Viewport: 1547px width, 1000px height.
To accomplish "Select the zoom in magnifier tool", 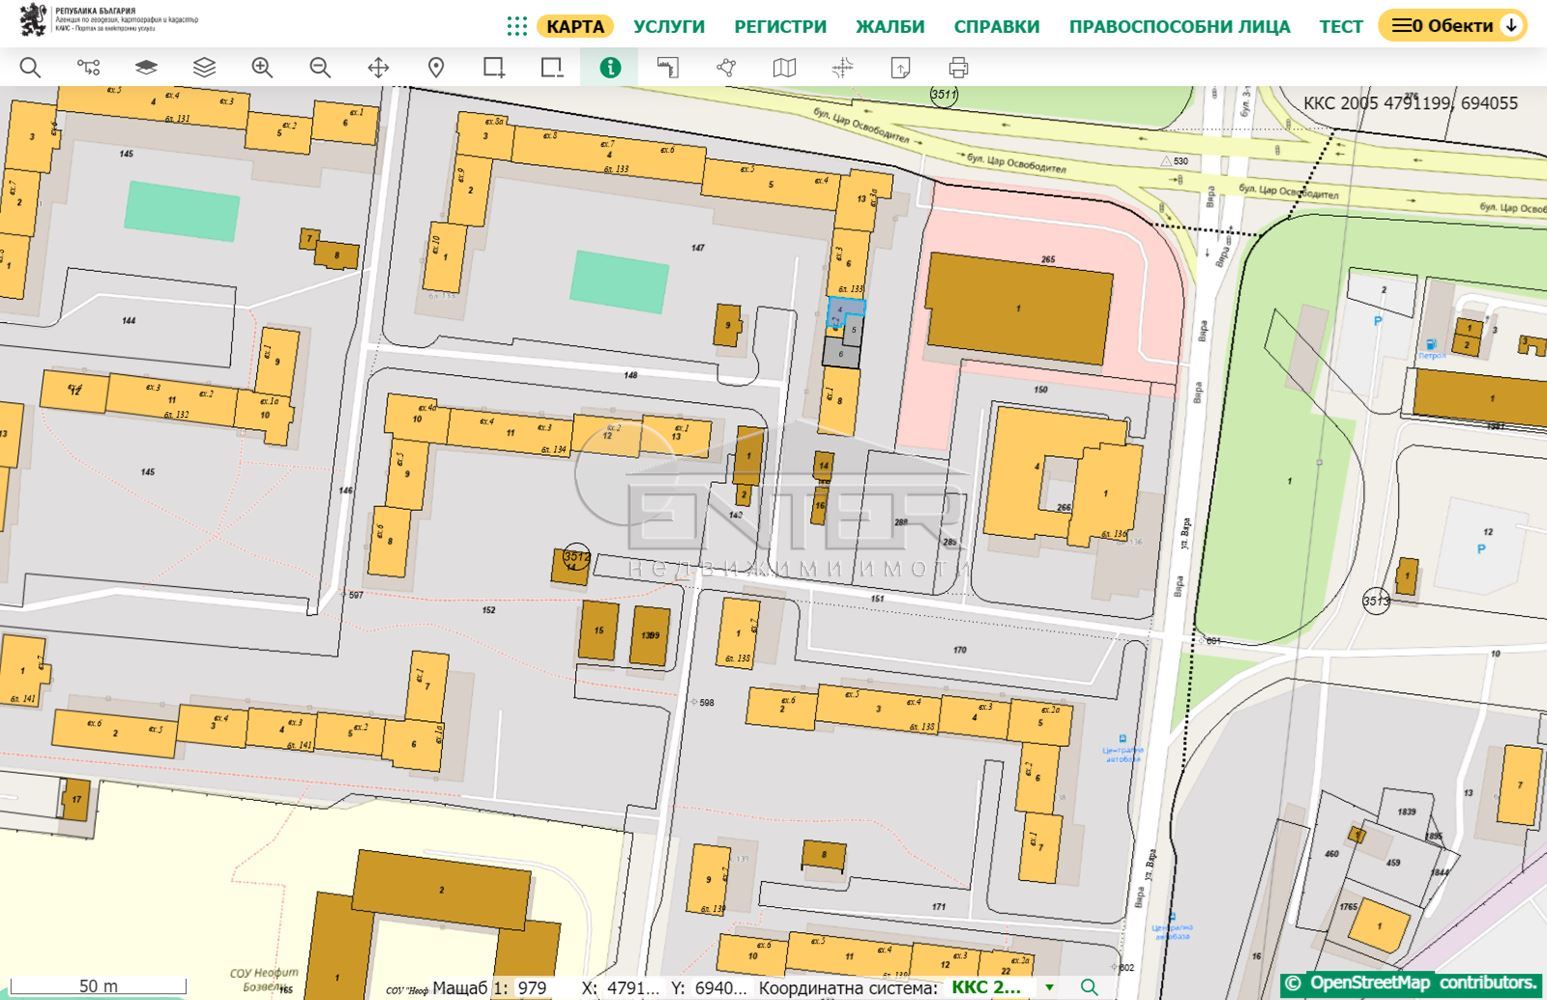I will pos(262,68).
